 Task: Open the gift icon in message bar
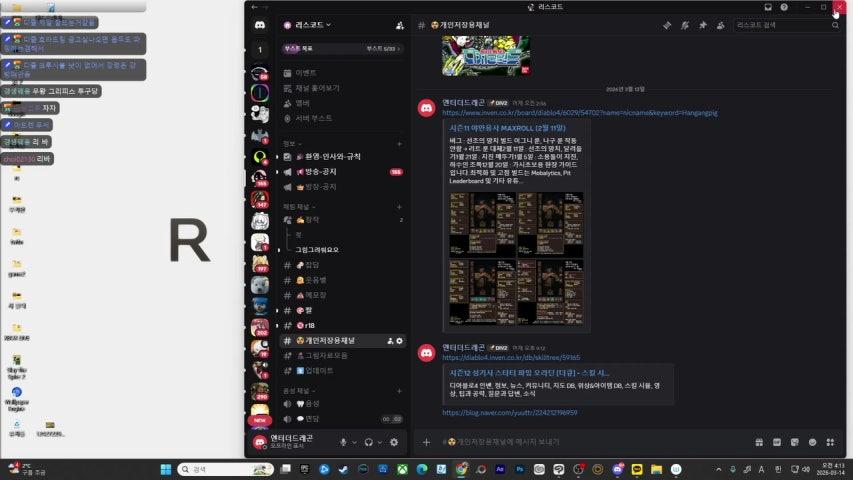pos(759,442)
